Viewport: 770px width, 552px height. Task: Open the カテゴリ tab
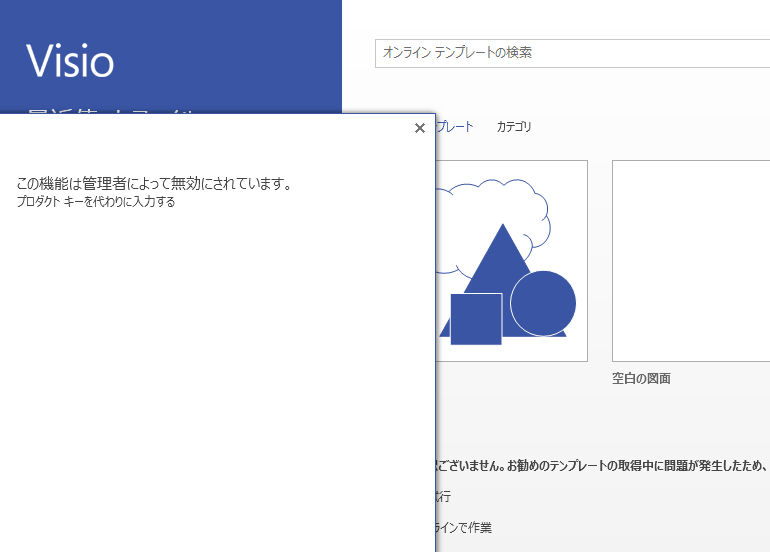514,127
